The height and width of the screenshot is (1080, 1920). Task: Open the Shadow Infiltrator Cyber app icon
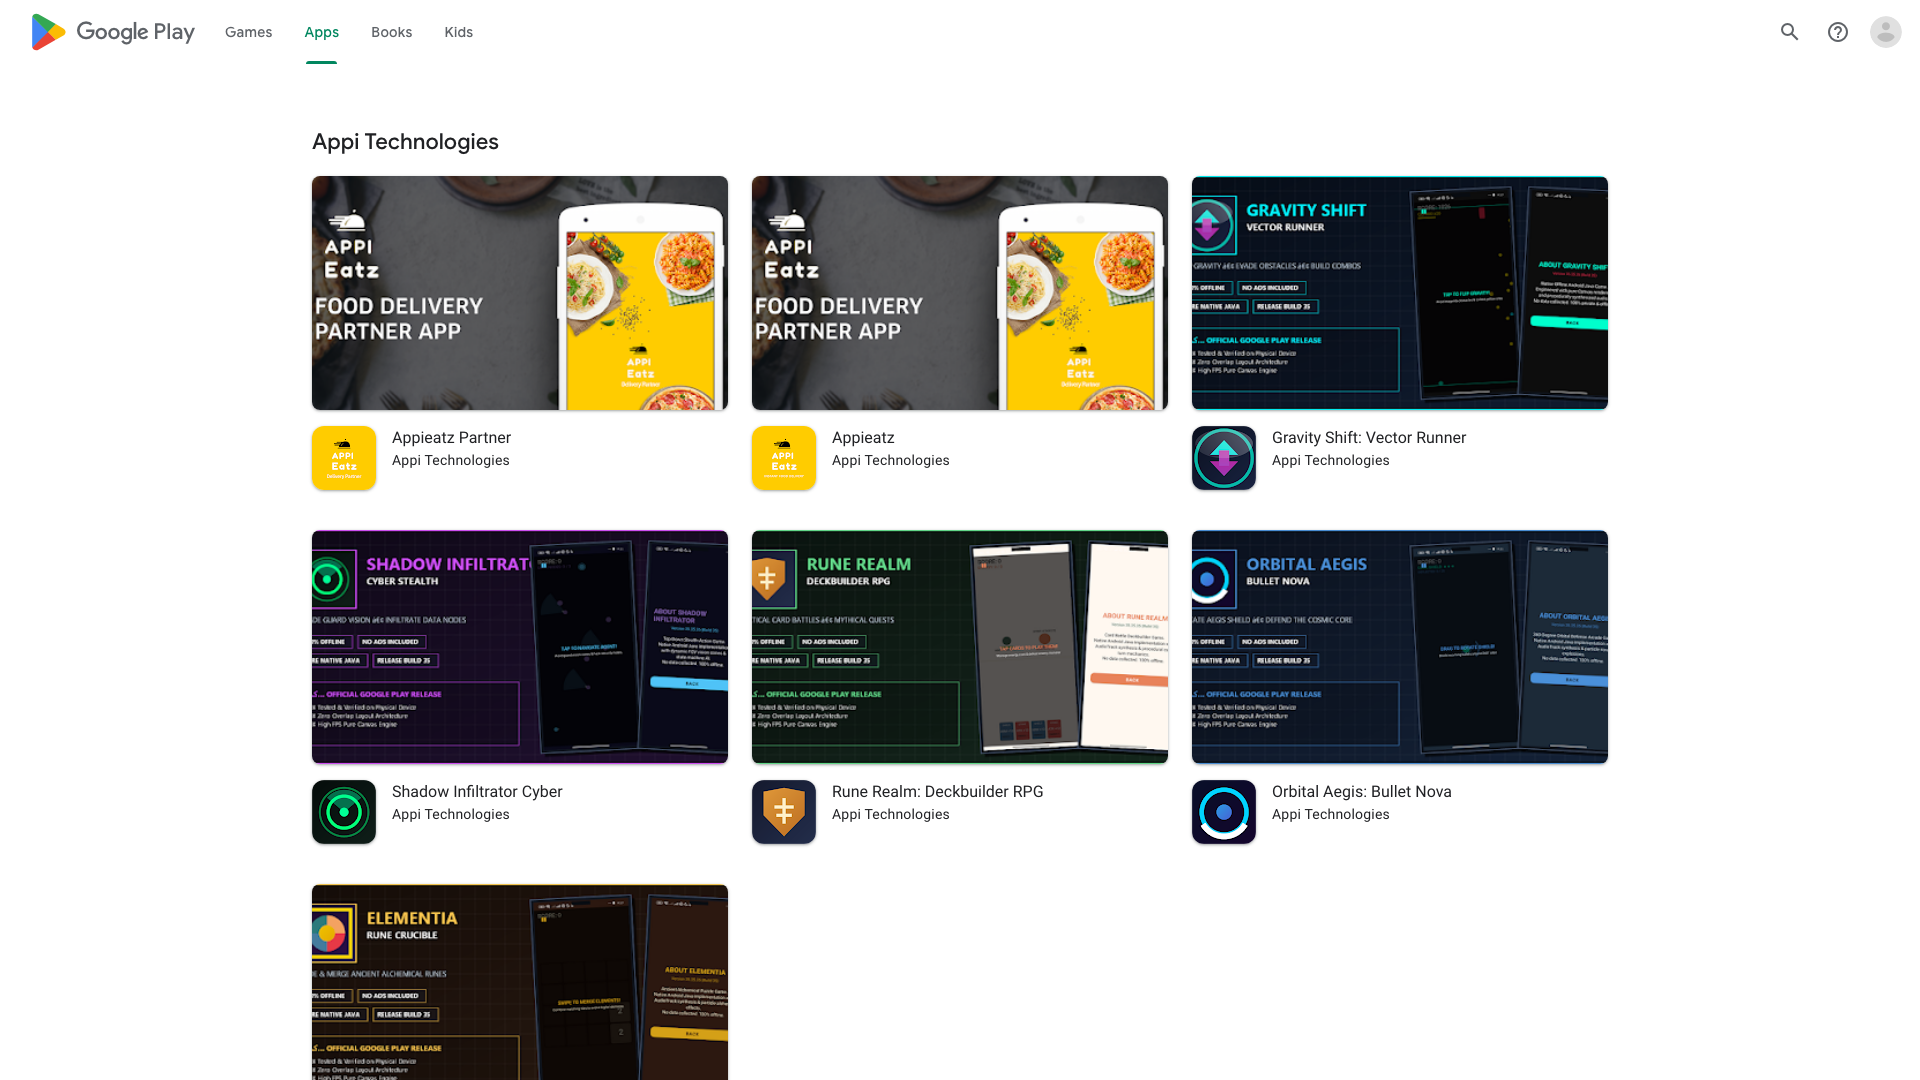(x=344, y=812)
